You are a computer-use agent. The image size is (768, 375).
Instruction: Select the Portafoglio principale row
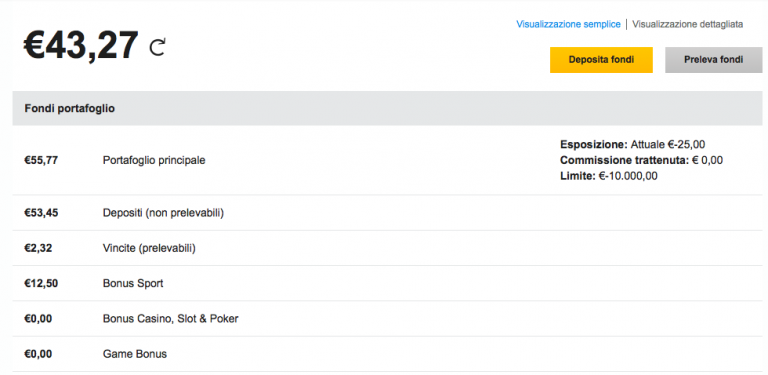click(387, 160)
